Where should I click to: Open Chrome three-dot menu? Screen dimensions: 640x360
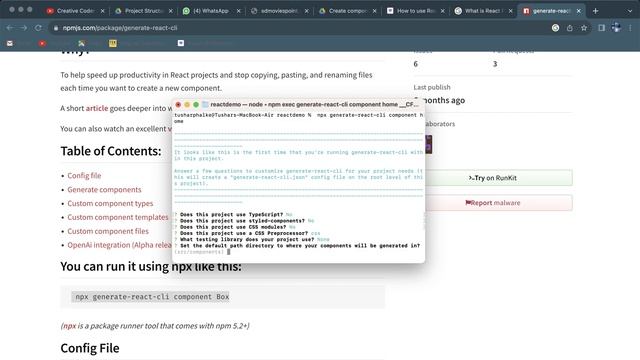pos(630,28)
